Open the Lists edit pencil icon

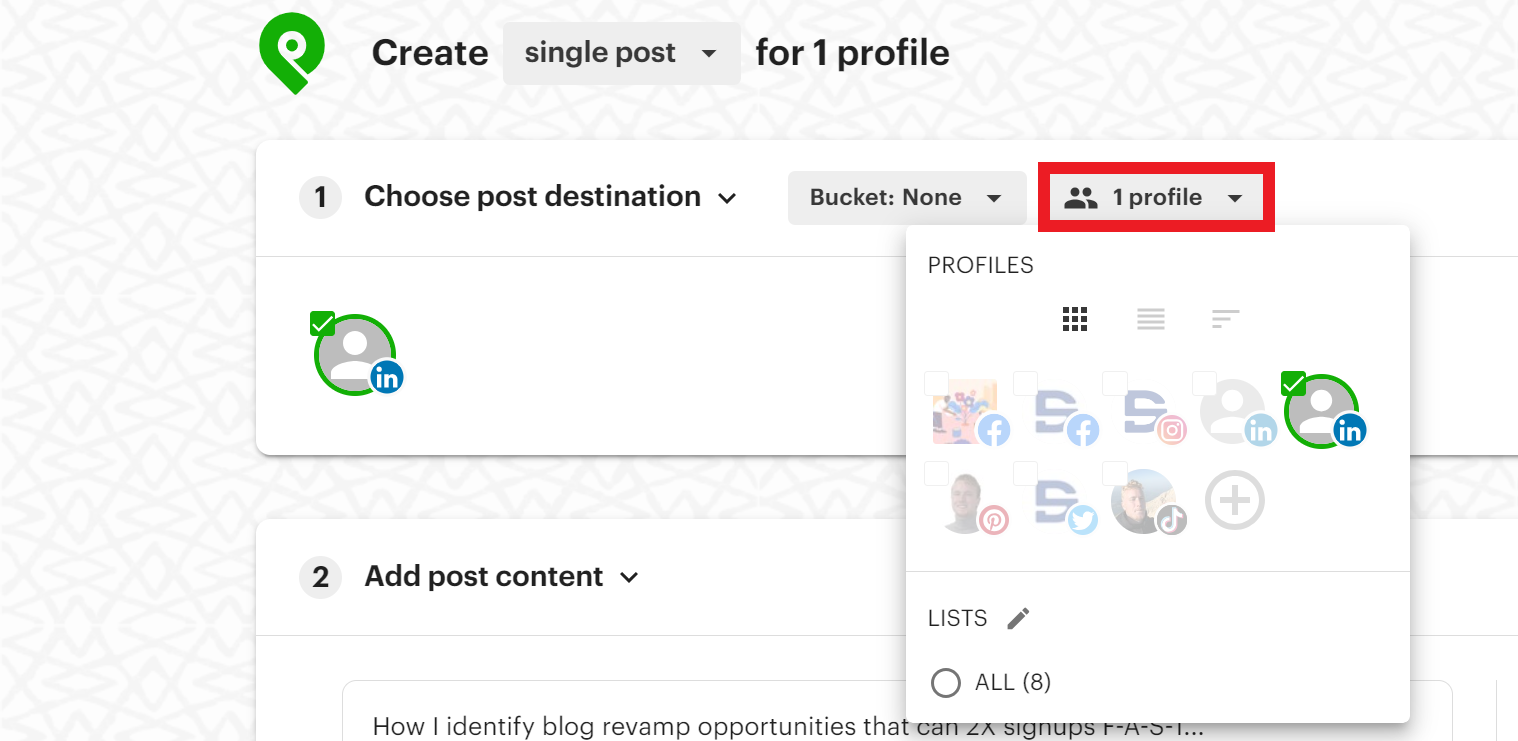[x=1018, y=618]
